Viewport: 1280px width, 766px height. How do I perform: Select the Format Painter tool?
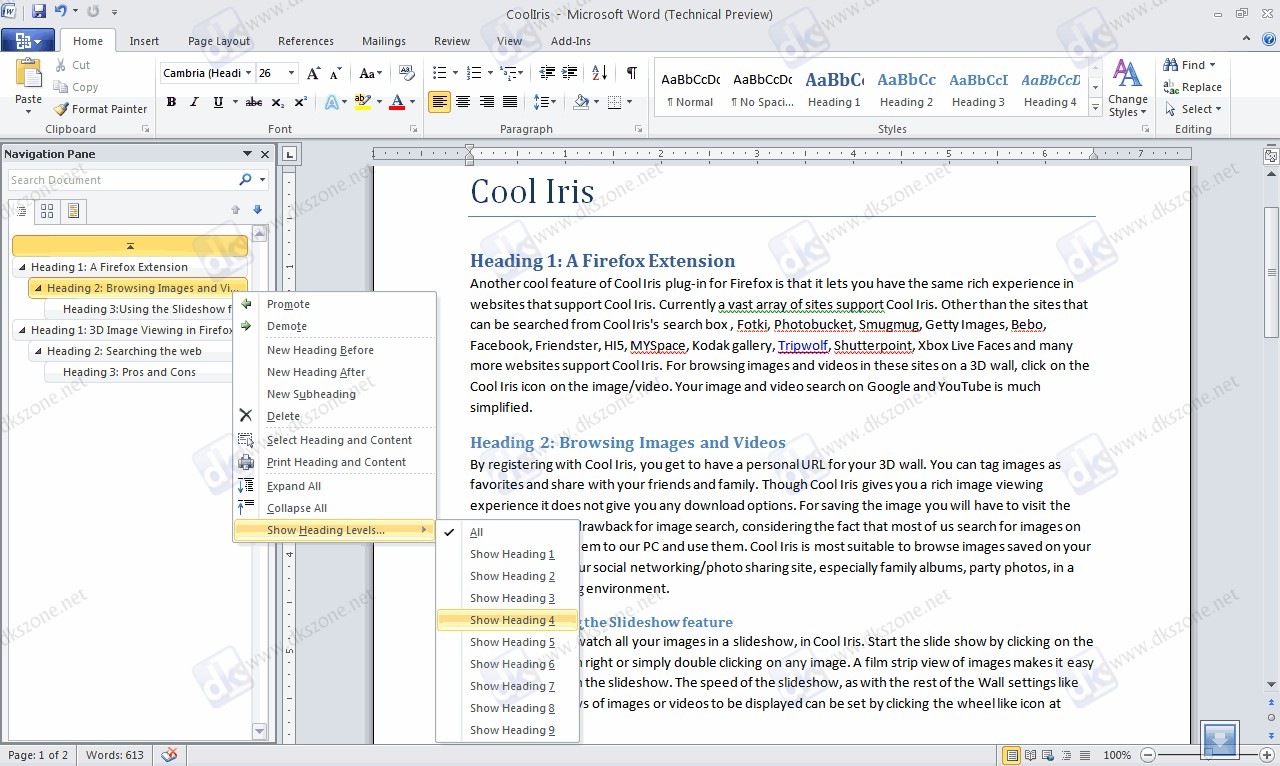point(100,109)
